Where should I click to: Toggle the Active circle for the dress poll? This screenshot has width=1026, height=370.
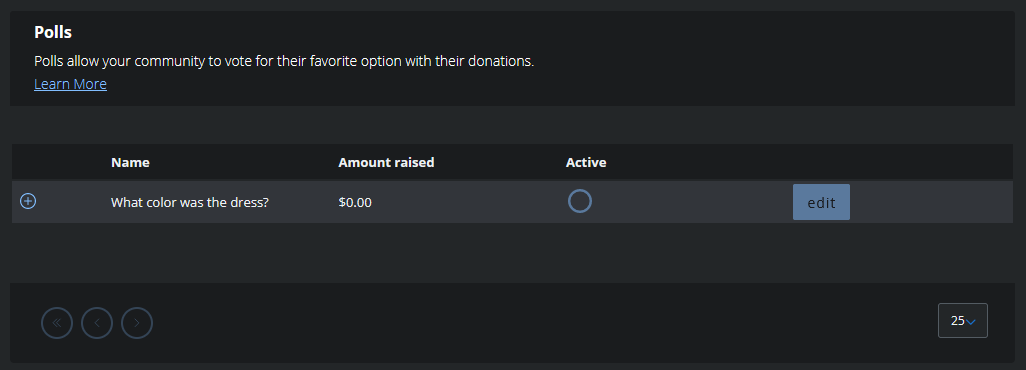click(x=580, y=201)
